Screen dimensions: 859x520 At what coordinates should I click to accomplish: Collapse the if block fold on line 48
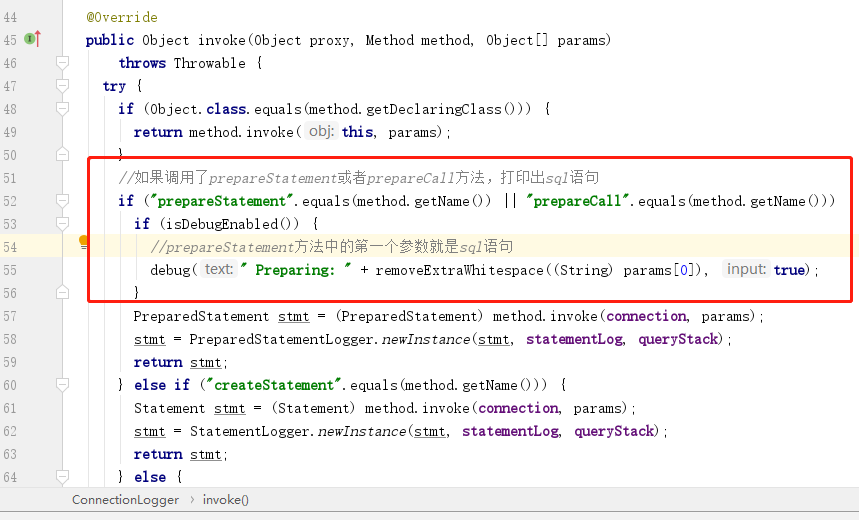[x=62, y=108]
